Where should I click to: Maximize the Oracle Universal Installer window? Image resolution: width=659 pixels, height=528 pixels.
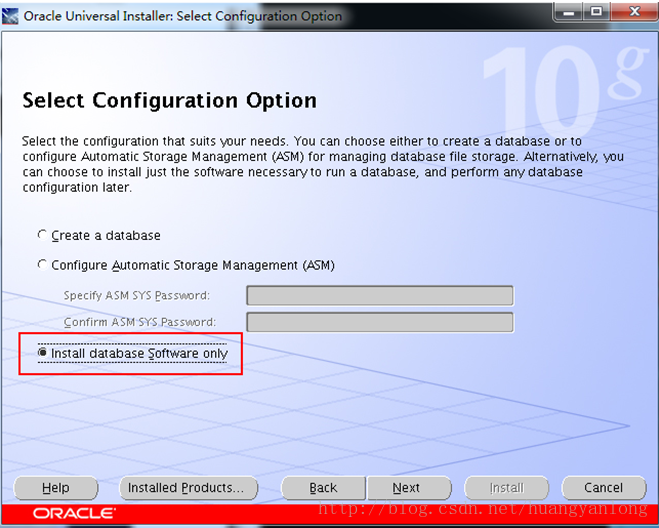click(596, 12)
